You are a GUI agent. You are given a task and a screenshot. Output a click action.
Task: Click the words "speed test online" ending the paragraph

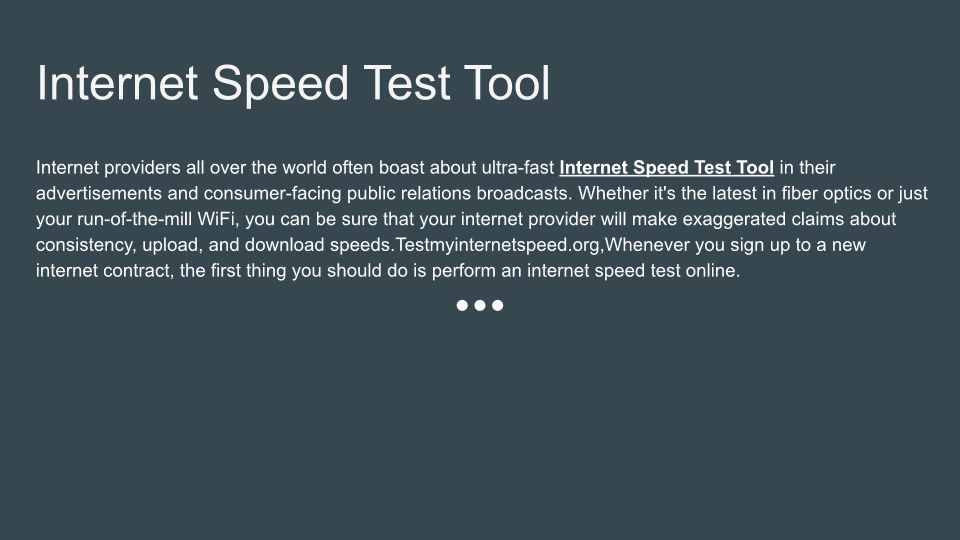(671, 271)
